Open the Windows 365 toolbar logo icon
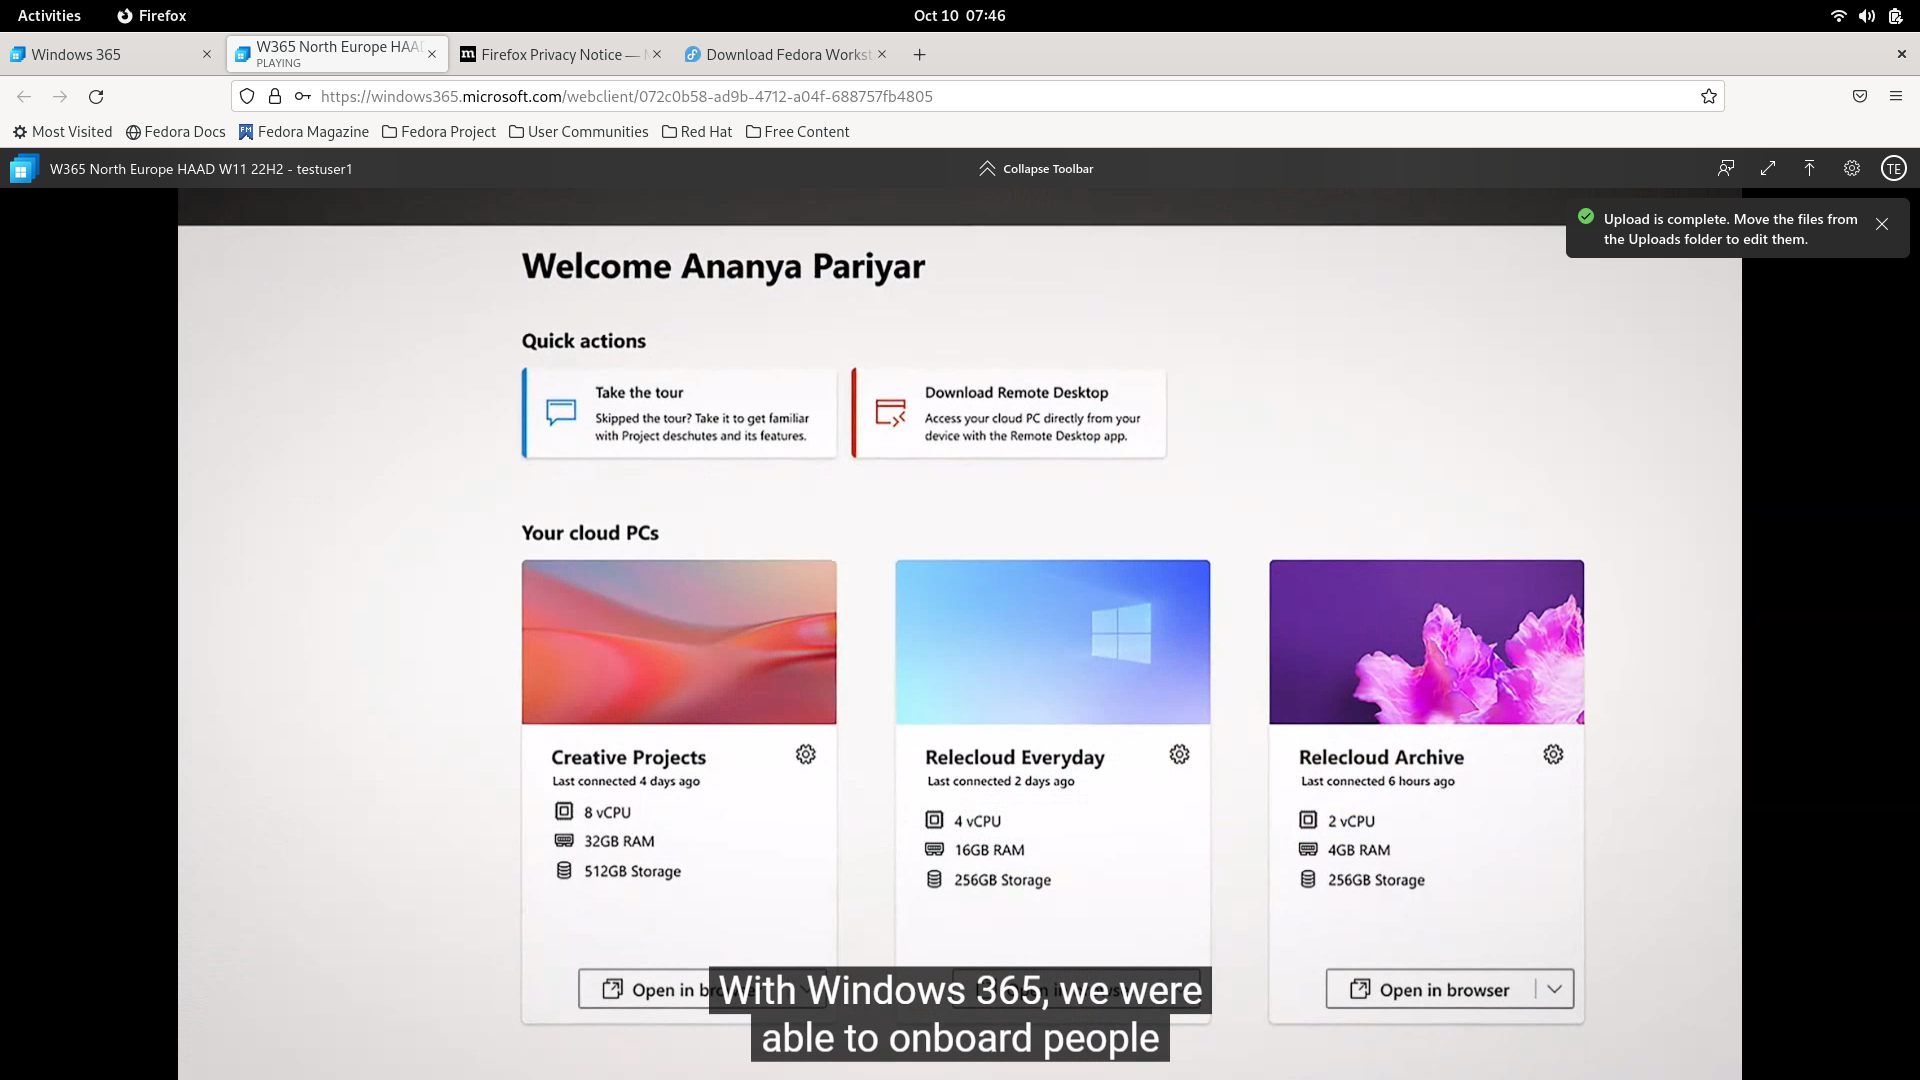The height and width of the screenshot is (1080, 1920). tap(23, 169)
